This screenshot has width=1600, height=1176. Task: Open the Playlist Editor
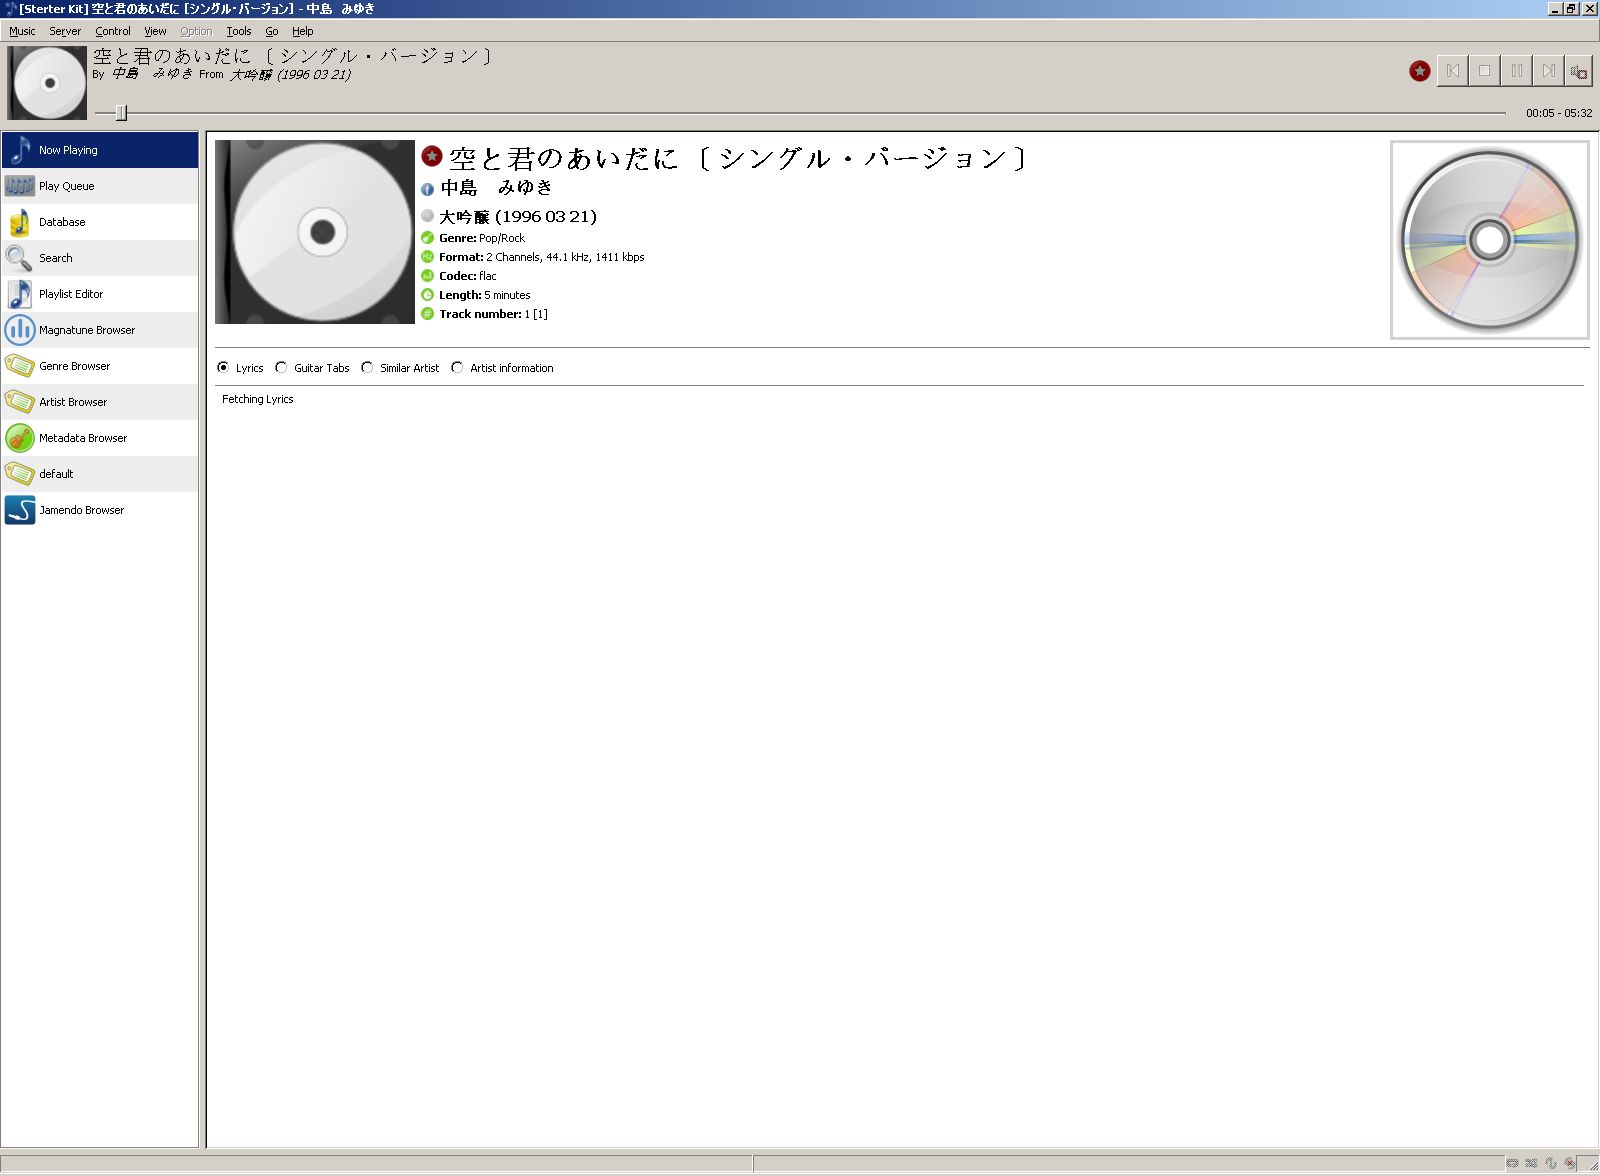100,294
